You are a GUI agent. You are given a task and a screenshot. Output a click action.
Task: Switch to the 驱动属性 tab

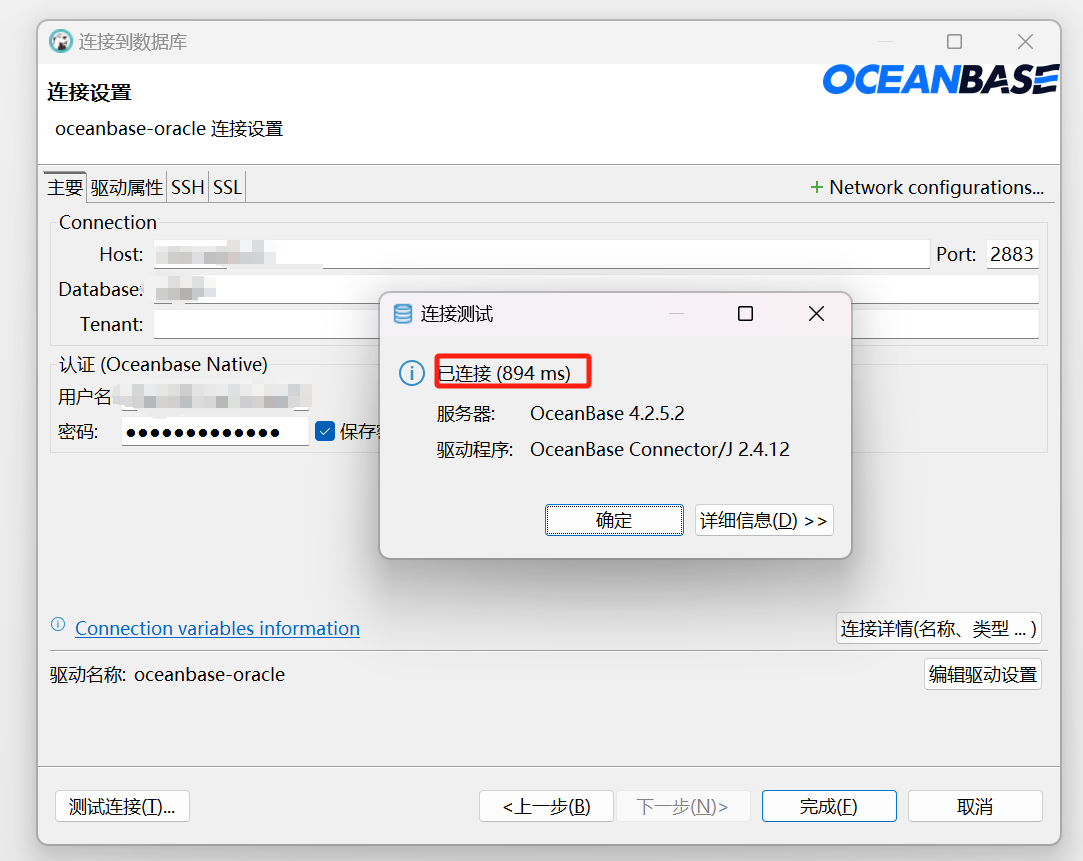coord(126,187)
